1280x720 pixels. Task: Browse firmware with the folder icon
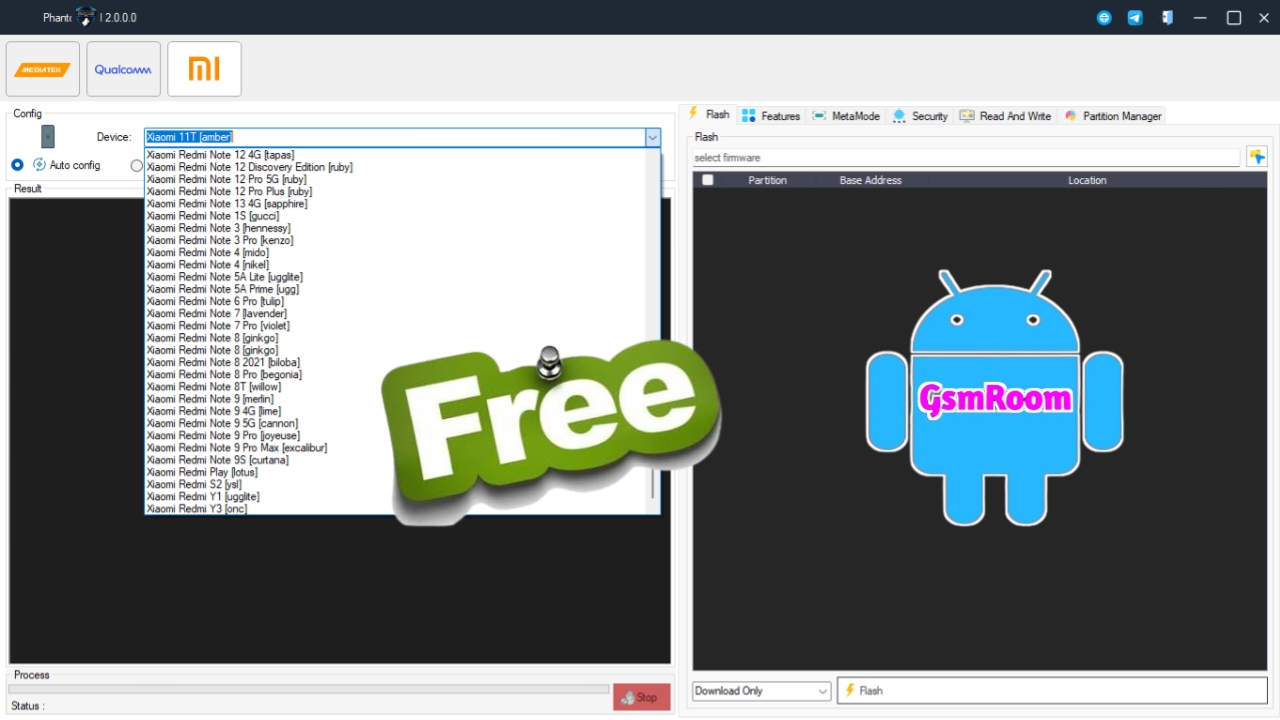click(x=1257, y=157)
